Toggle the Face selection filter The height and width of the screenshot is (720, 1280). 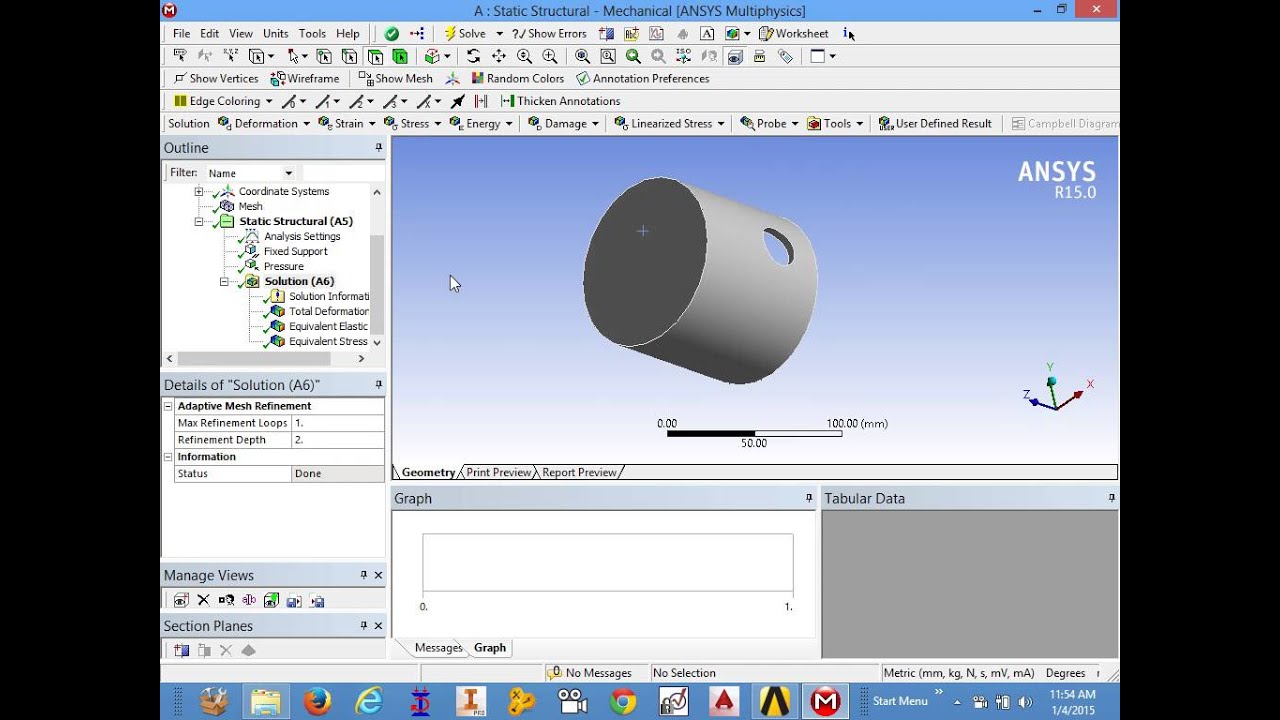375,56
